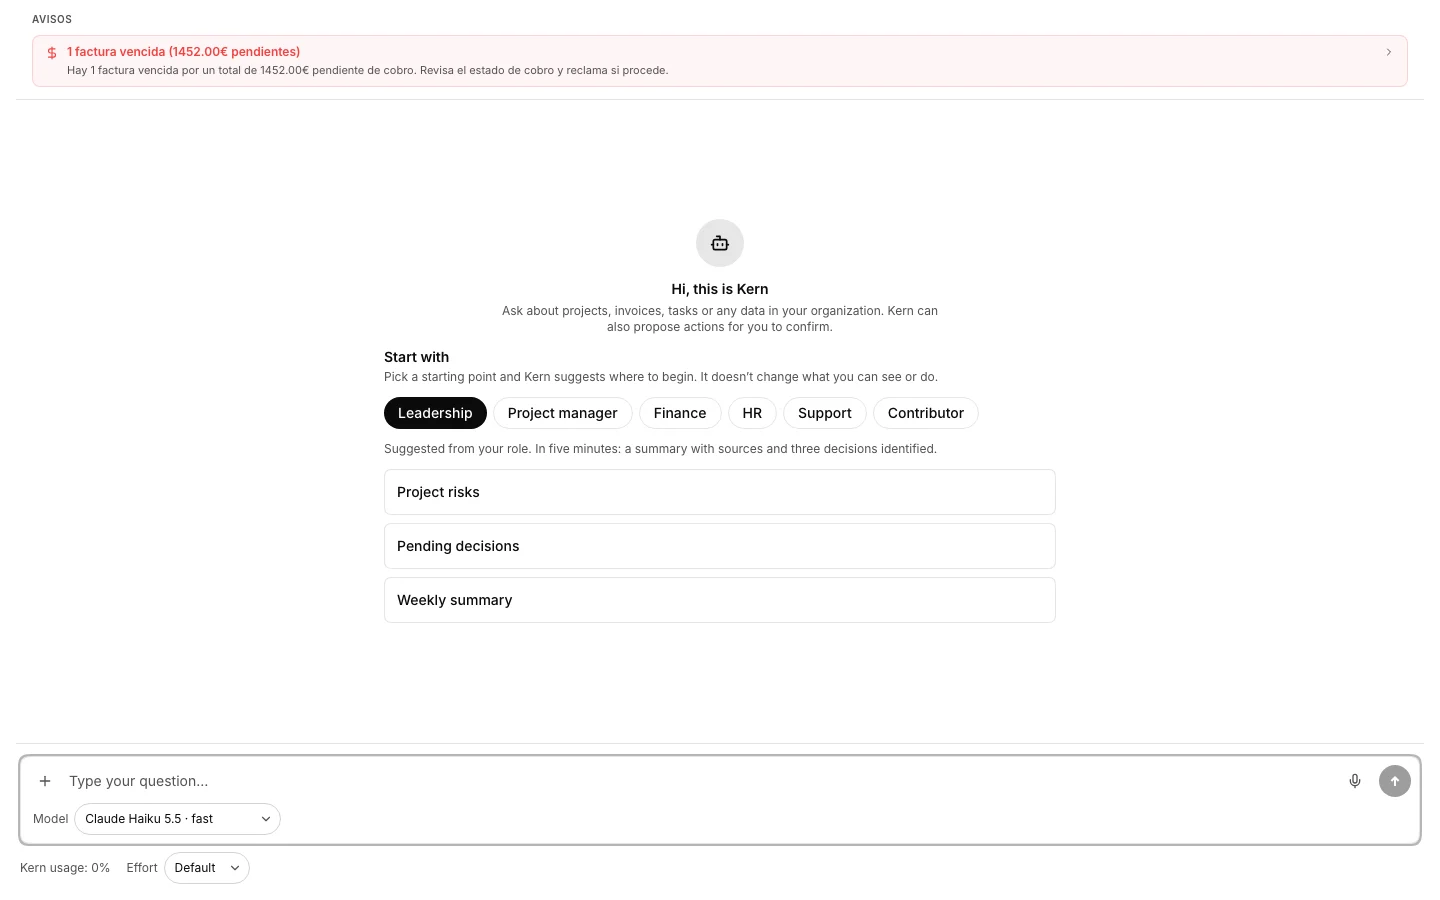Viewport: 1440px width, 900px height.
Task: Click the overdue invoice description text
Action: [368, 70]
